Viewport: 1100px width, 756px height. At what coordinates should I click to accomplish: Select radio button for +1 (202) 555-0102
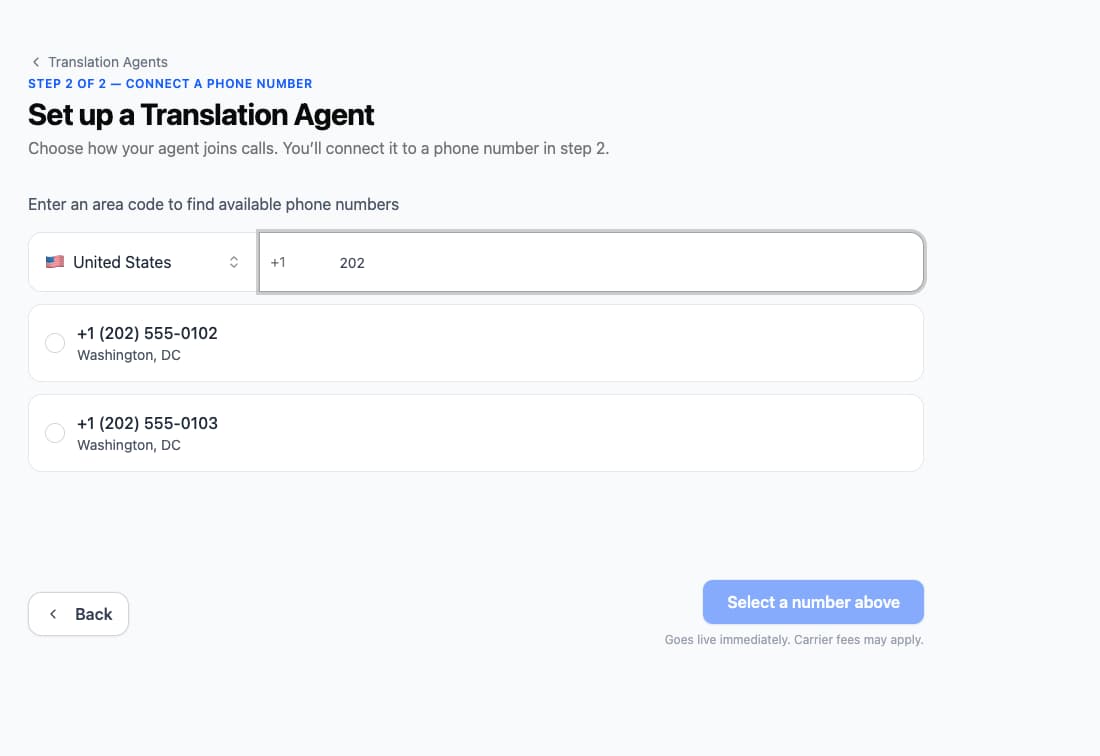[x=55, y=343]
